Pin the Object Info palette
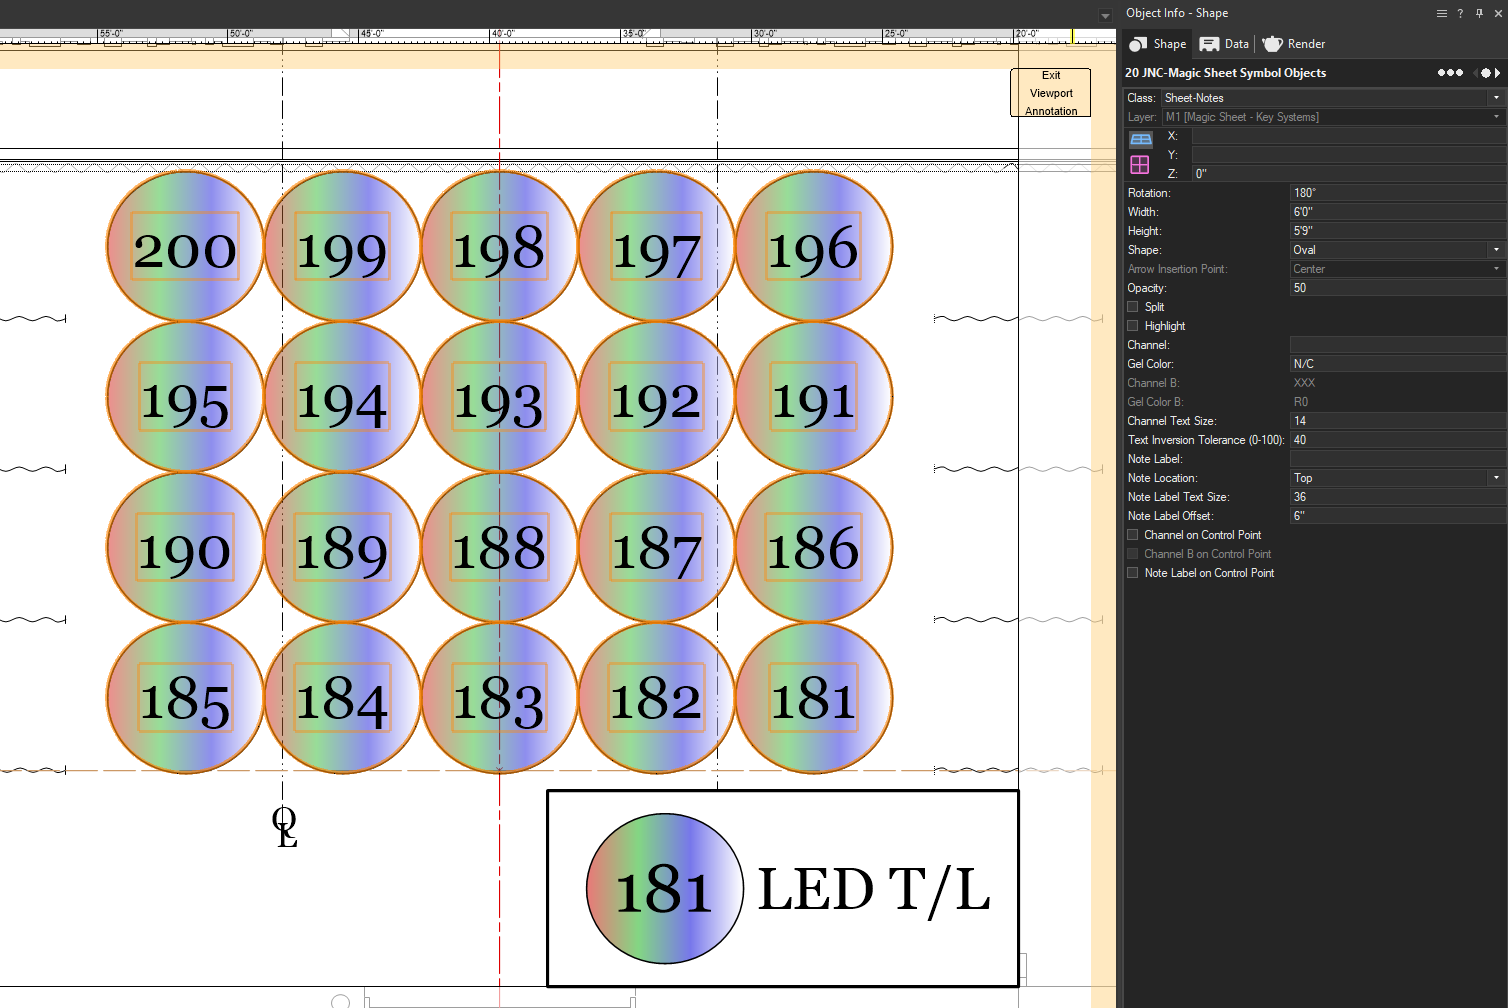Image resolution: width=1508 pixels, height=1008 pixels. 1479,13
